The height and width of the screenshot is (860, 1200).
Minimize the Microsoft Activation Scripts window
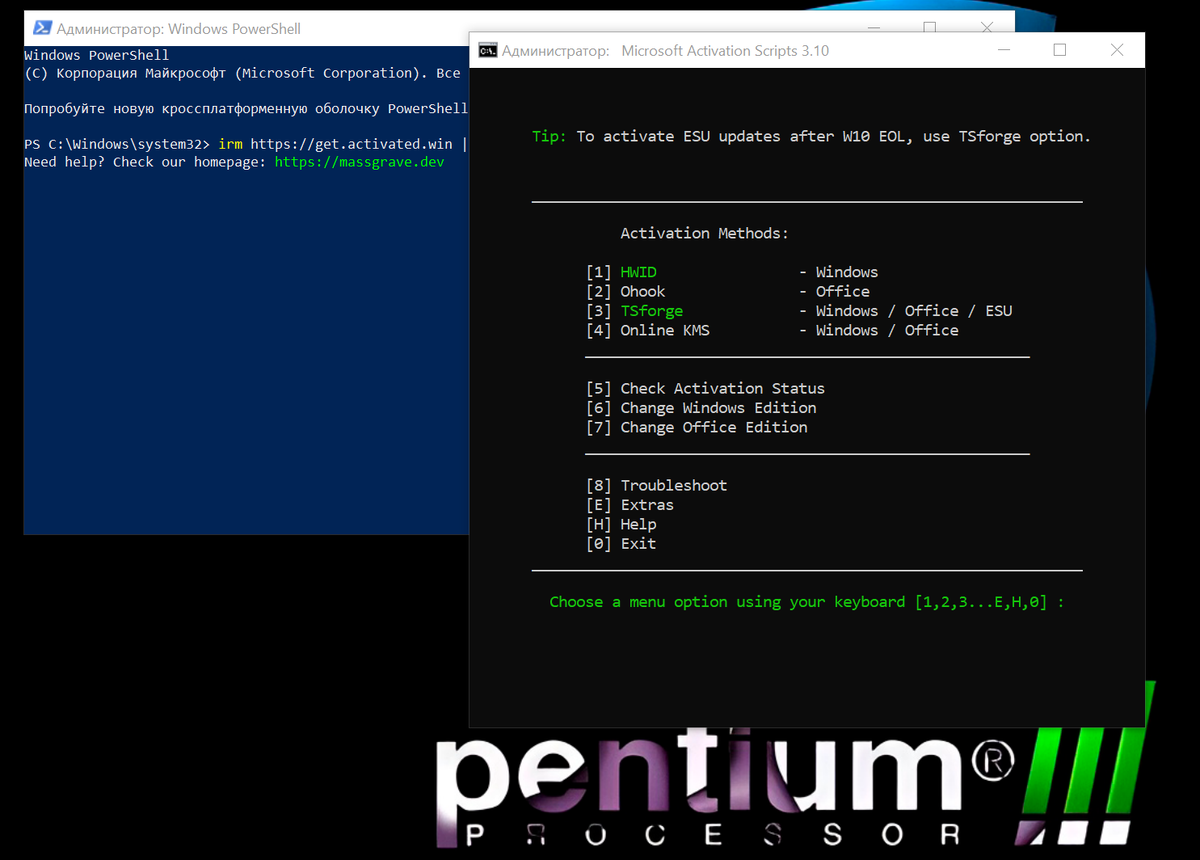pyautogui.click(x=1002, y=50)
